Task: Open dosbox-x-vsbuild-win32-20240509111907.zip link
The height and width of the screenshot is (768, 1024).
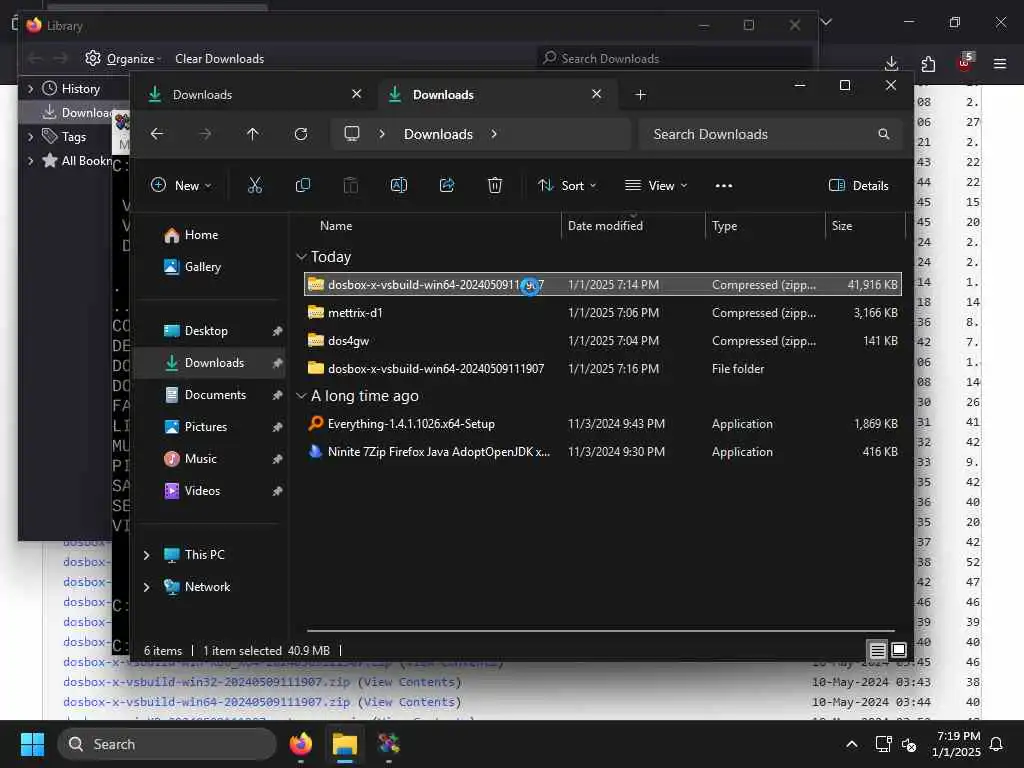Action: point(206,682)
